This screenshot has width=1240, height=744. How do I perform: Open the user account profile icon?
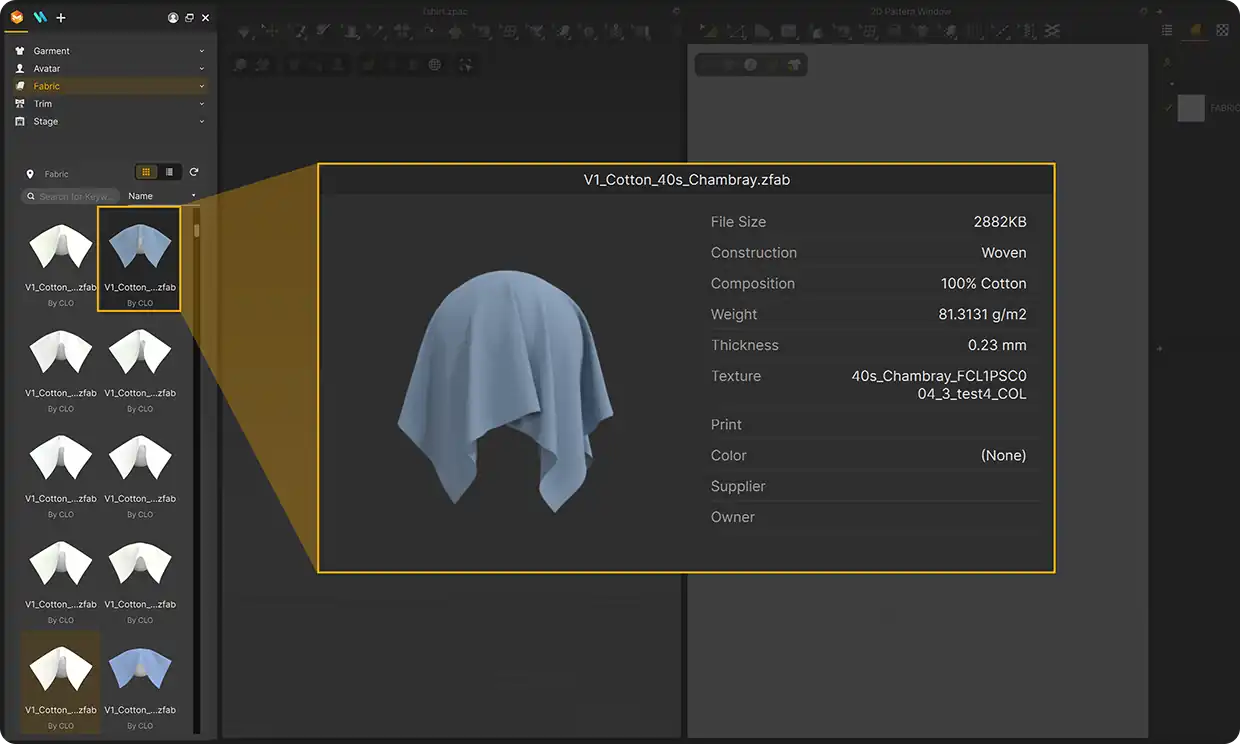coord(173,18)
